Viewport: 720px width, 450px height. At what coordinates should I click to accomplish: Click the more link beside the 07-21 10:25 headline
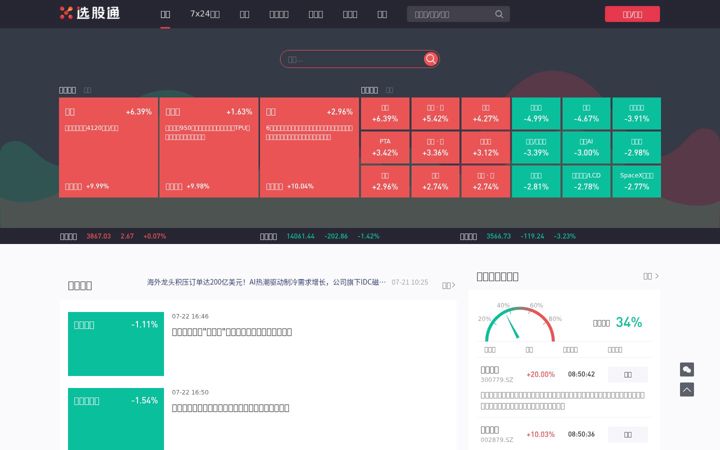click(x=448, y=285)
